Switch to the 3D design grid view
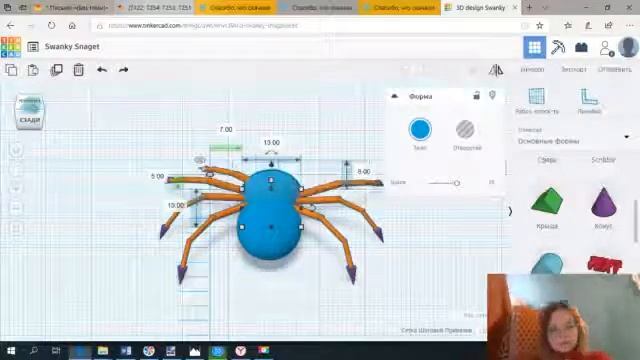This screenshot has width=640, height=360. [x=534, y=47]
